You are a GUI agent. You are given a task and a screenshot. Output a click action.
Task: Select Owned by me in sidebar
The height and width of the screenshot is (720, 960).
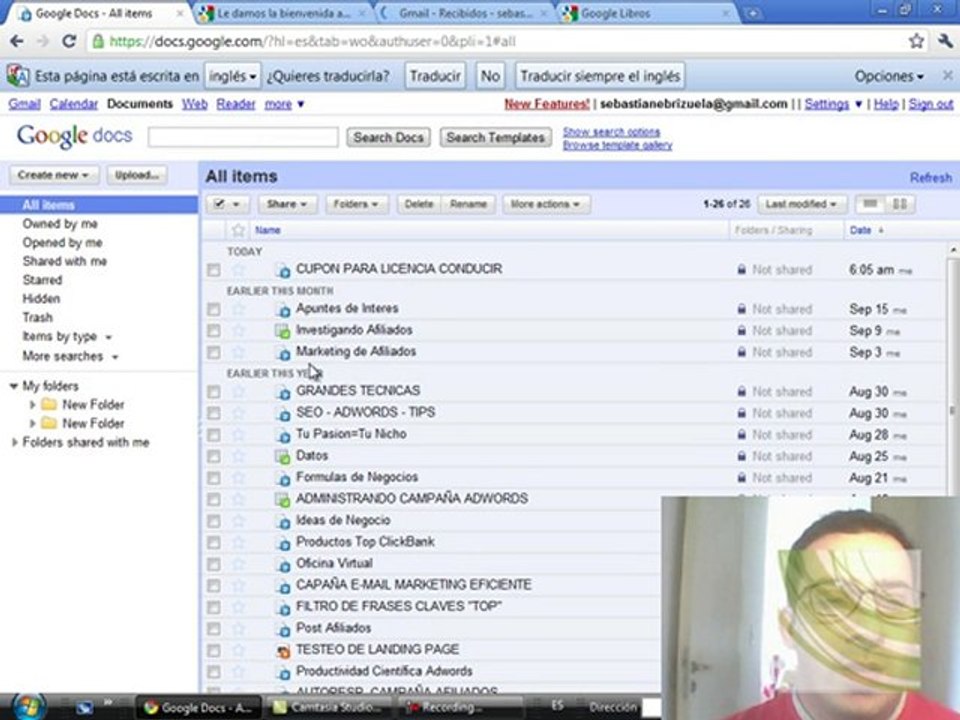tap(60, 224)
